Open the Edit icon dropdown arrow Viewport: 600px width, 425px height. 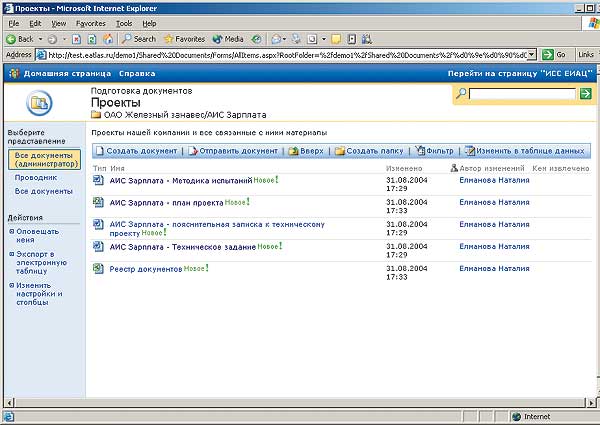[x=324, y=39]
